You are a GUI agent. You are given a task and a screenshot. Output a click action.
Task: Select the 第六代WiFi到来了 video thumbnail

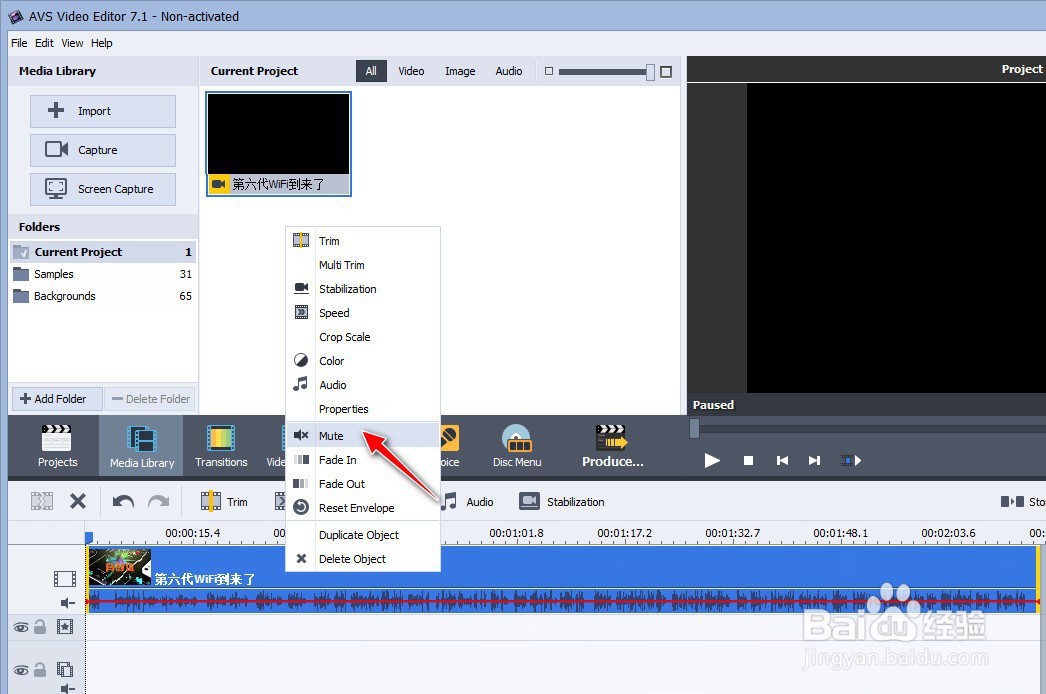pos(278,135)
